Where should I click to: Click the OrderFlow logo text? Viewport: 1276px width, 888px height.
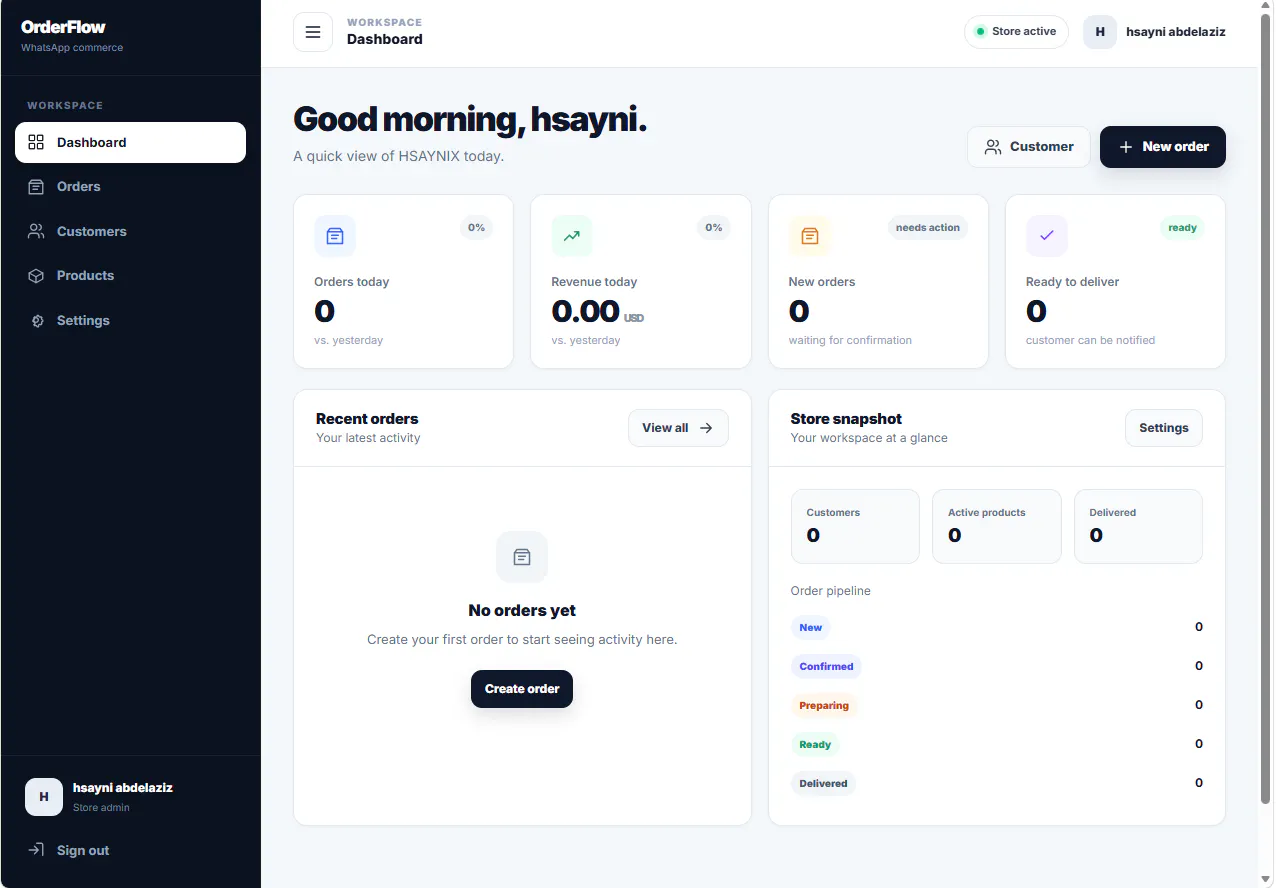click(x=63, y=27)
